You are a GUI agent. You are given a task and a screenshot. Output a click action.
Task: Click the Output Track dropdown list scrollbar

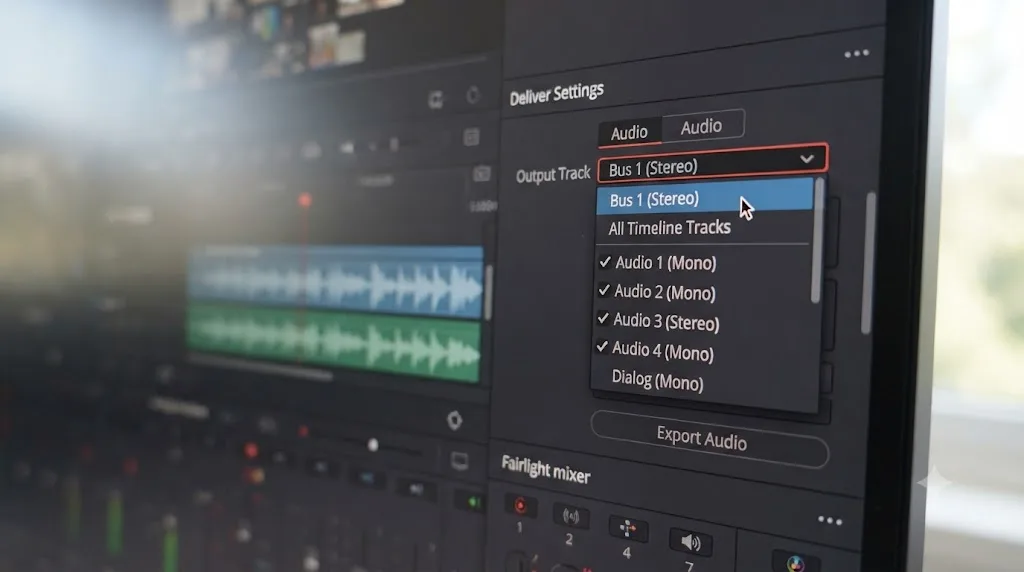(816, 241)
